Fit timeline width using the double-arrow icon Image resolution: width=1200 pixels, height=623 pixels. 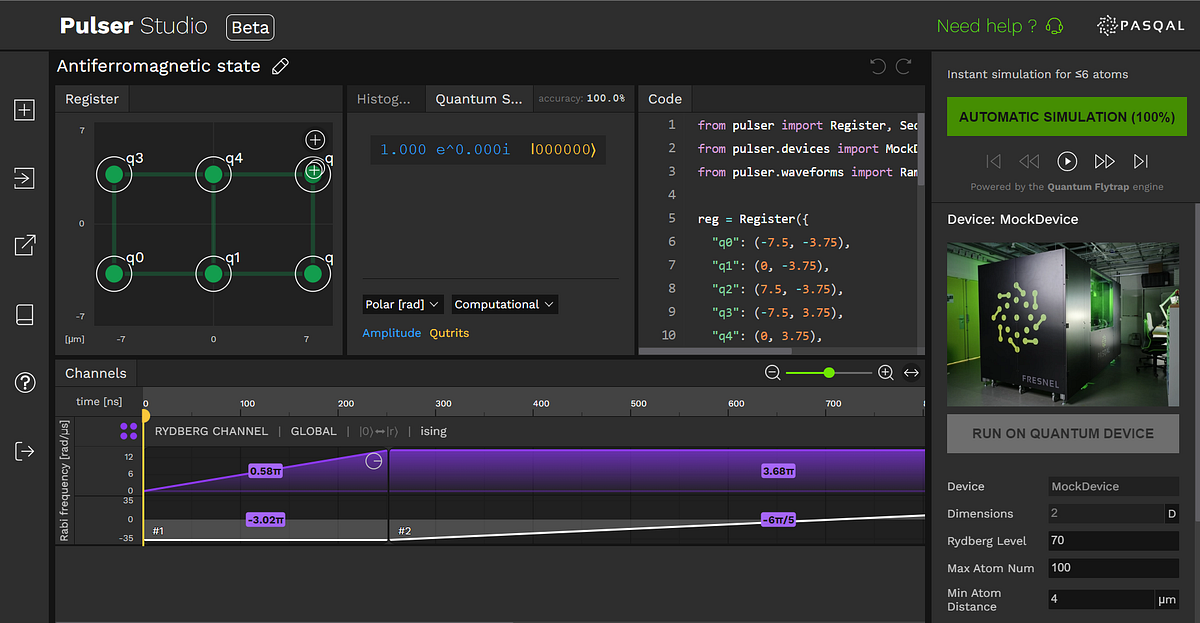(x=911, y=372)
